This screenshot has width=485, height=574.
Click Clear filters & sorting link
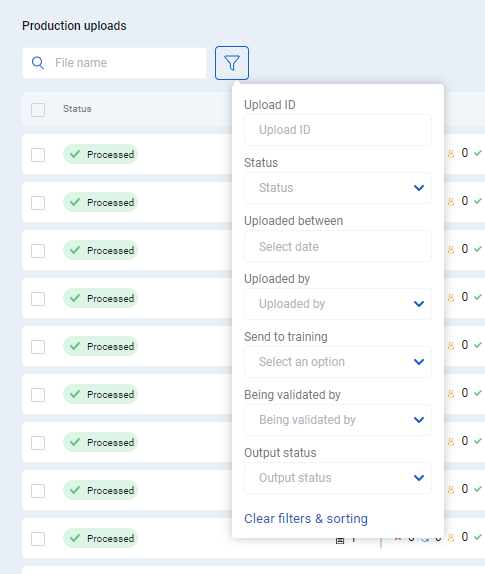[306, 519]
